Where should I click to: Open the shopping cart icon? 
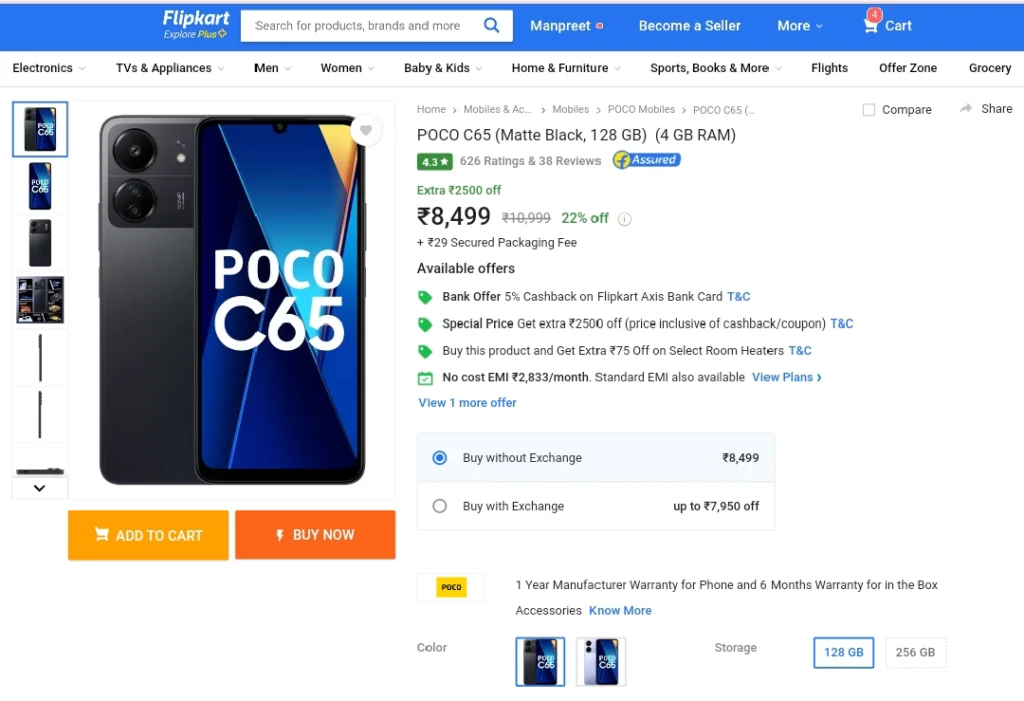tap(871, 25)
